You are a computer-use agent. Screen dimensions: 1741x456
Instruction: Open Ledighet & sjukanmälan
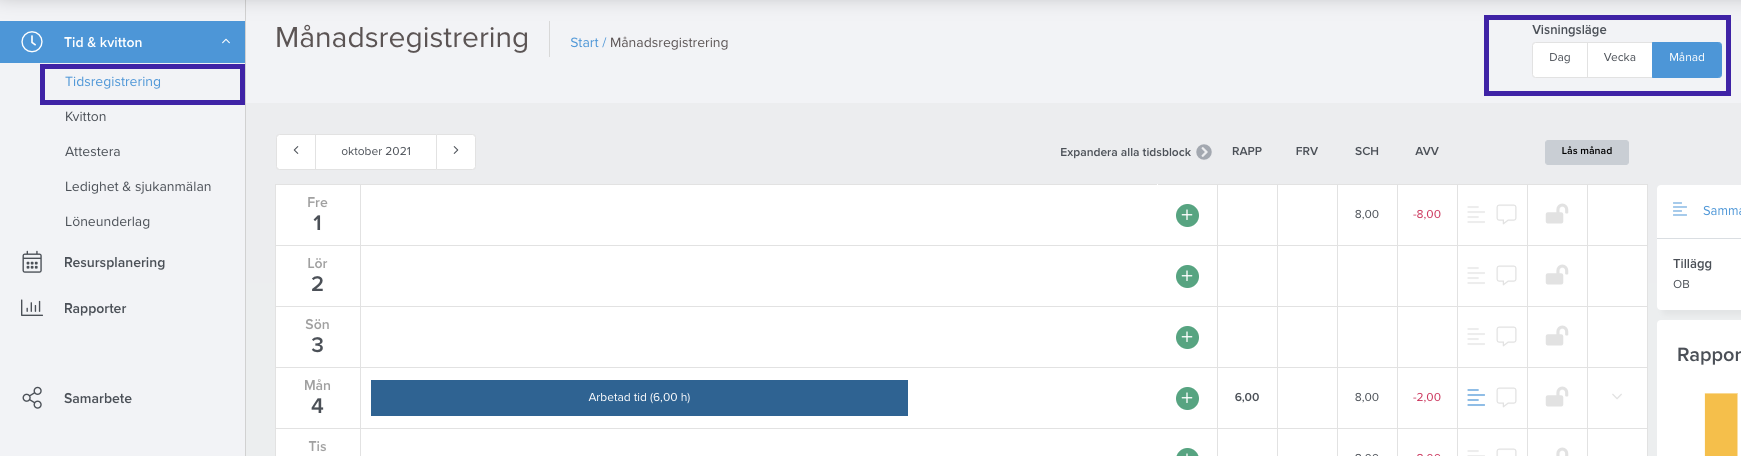pos(138,187)
